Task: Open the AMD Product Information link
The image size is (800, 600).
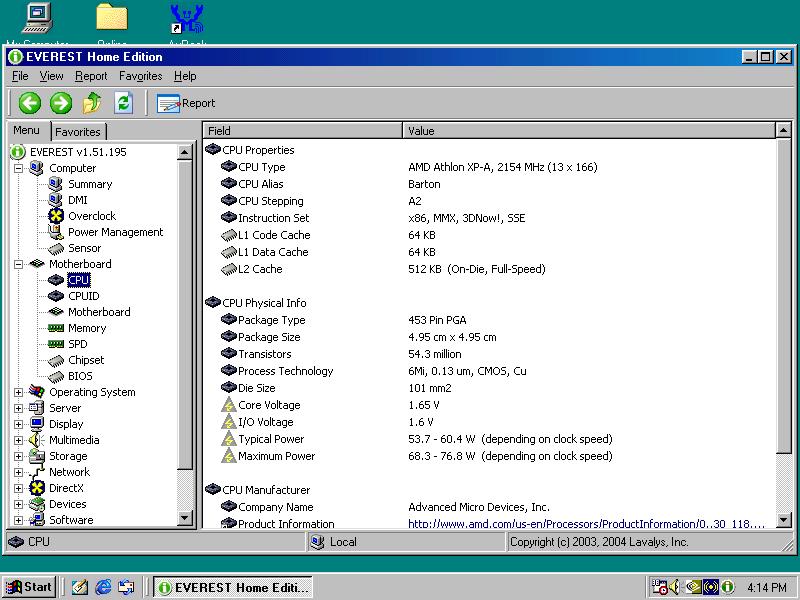Action: pos(587,523)
